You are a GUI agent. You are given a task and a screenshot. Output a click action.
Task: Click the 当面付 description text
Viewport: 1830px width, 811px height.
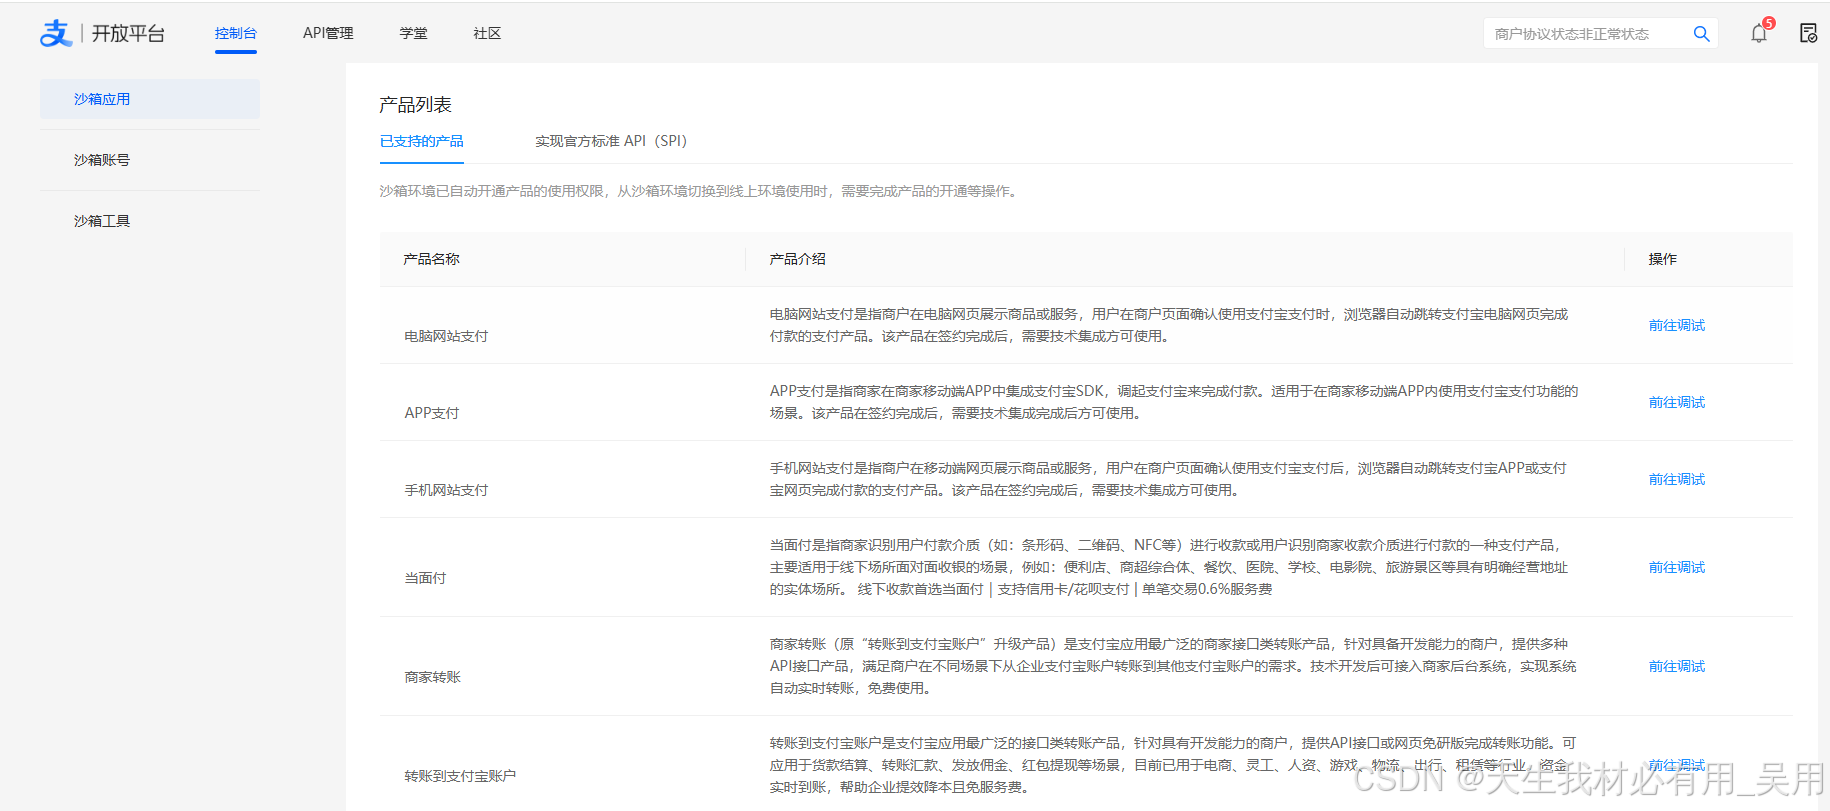[x=1169, y=567]
